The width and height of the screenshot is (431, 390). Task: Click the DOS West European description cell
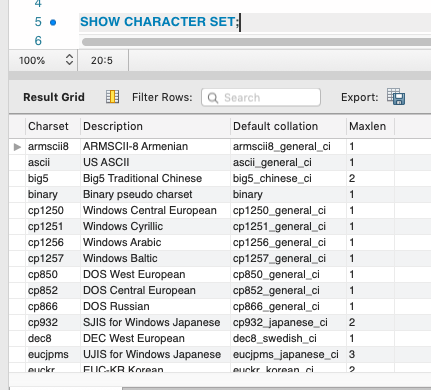tap(155, 274)
